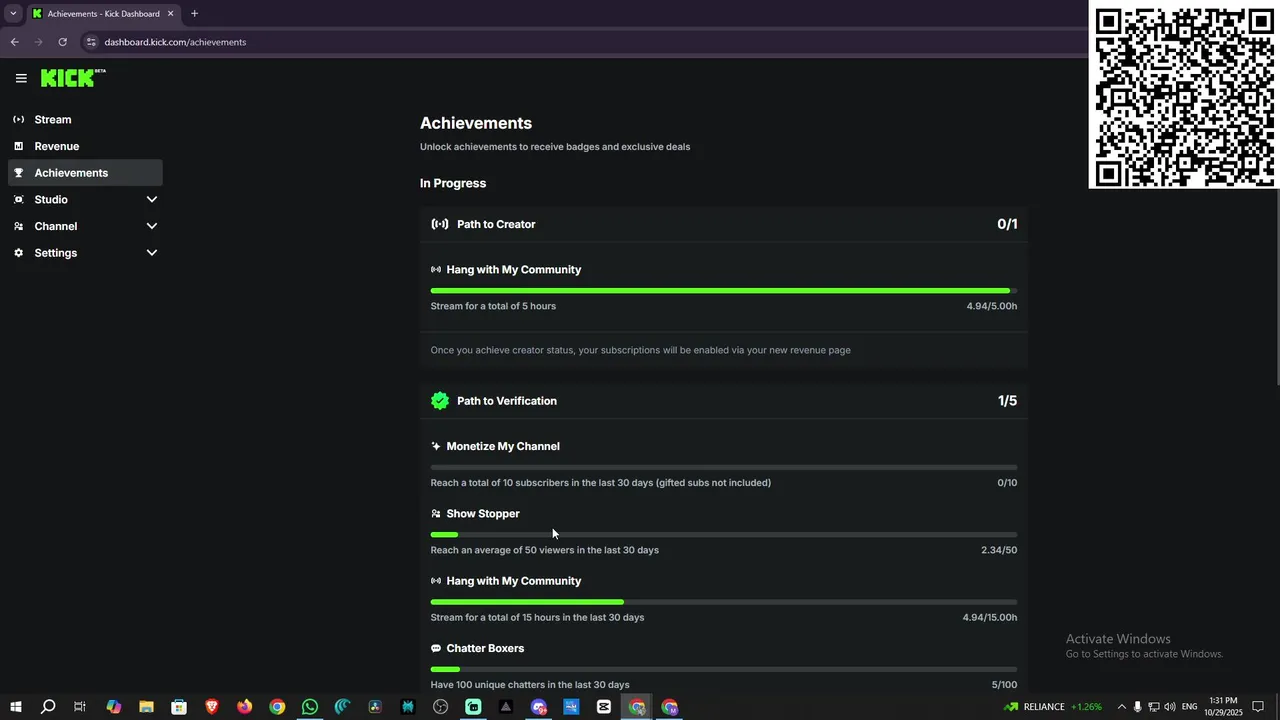Open Windows taskbar search
The height and width of the screenshot is (720, 1280).
47,707
